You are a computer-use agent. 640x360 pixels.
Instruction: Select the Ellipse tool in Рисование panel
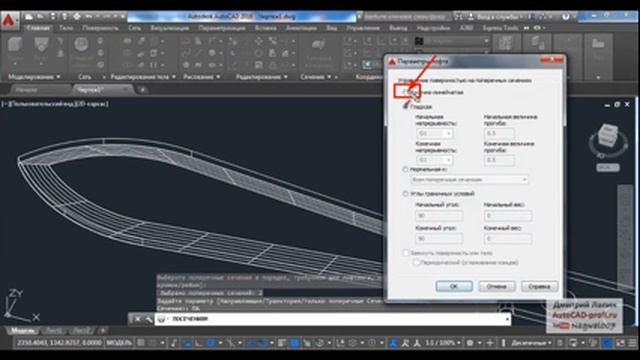[x=212, y=65]
